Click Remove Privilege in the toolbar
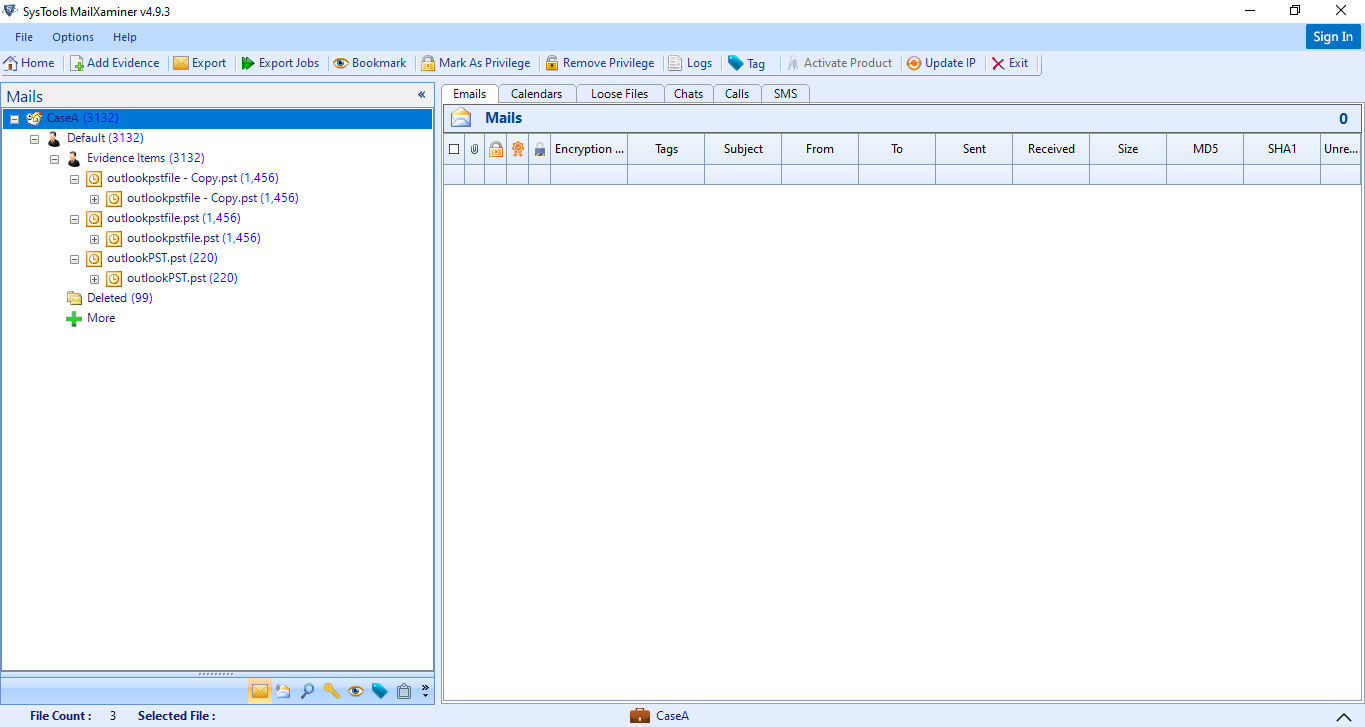 pos(600,63)
